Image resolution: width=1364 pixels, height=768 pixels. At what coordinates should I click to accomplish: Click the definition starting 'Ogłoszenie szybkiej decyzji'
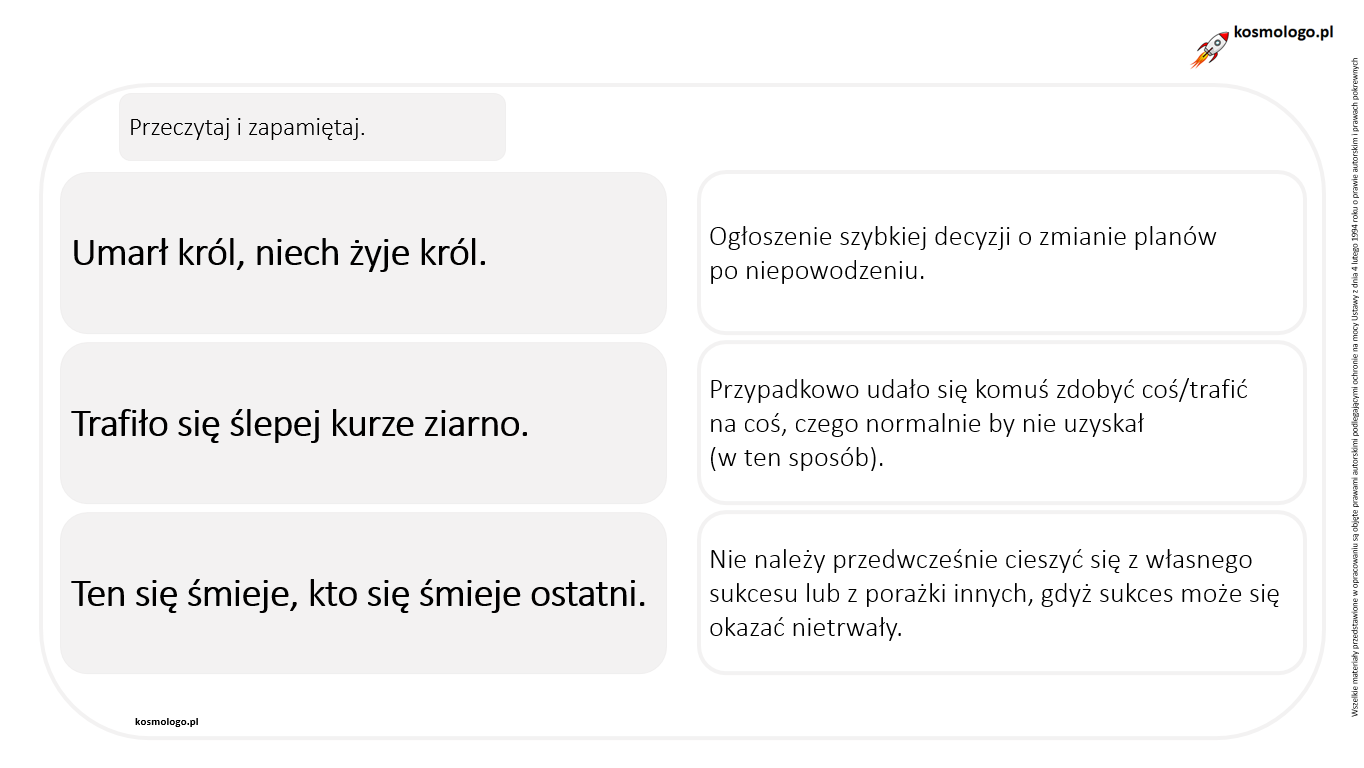[x=1002, y=253]
